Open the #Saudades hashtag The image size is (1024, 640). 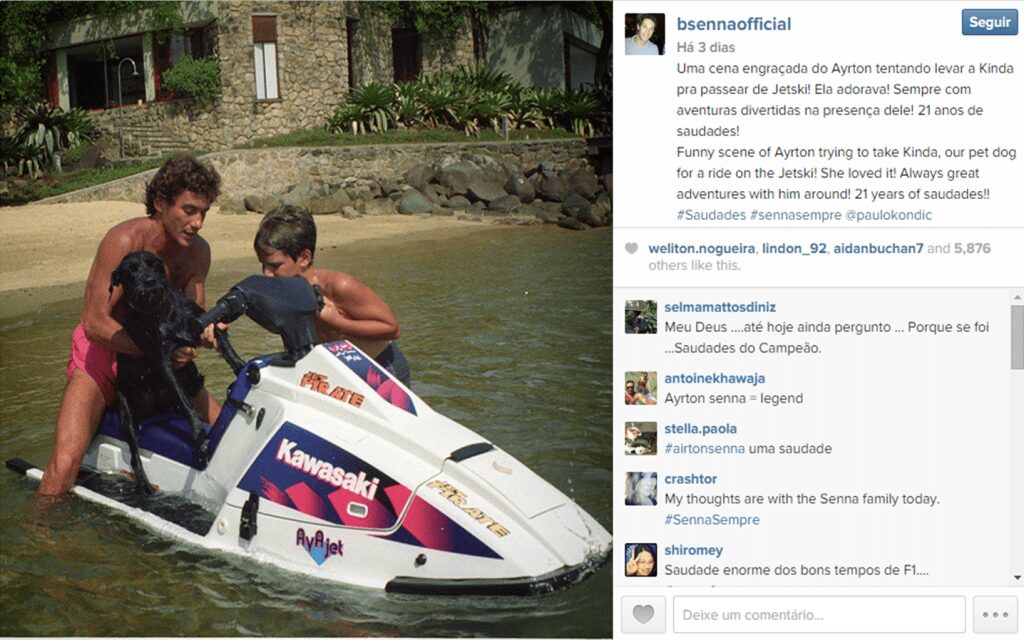pos(711,215)
